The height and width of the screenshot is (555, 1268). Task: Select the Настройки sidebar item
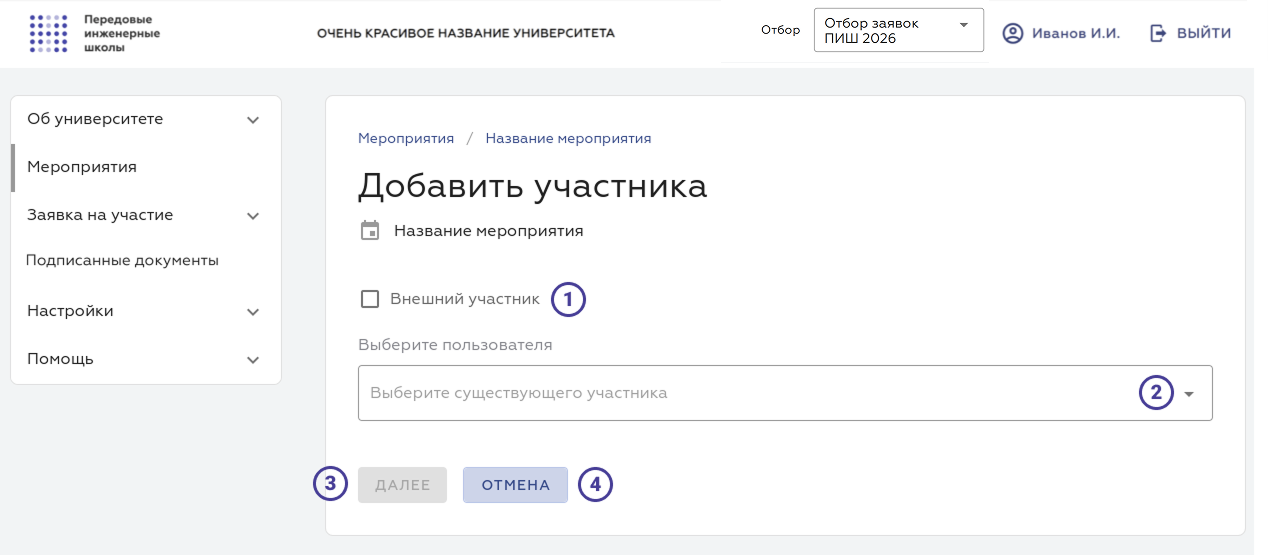coord(70,311)
